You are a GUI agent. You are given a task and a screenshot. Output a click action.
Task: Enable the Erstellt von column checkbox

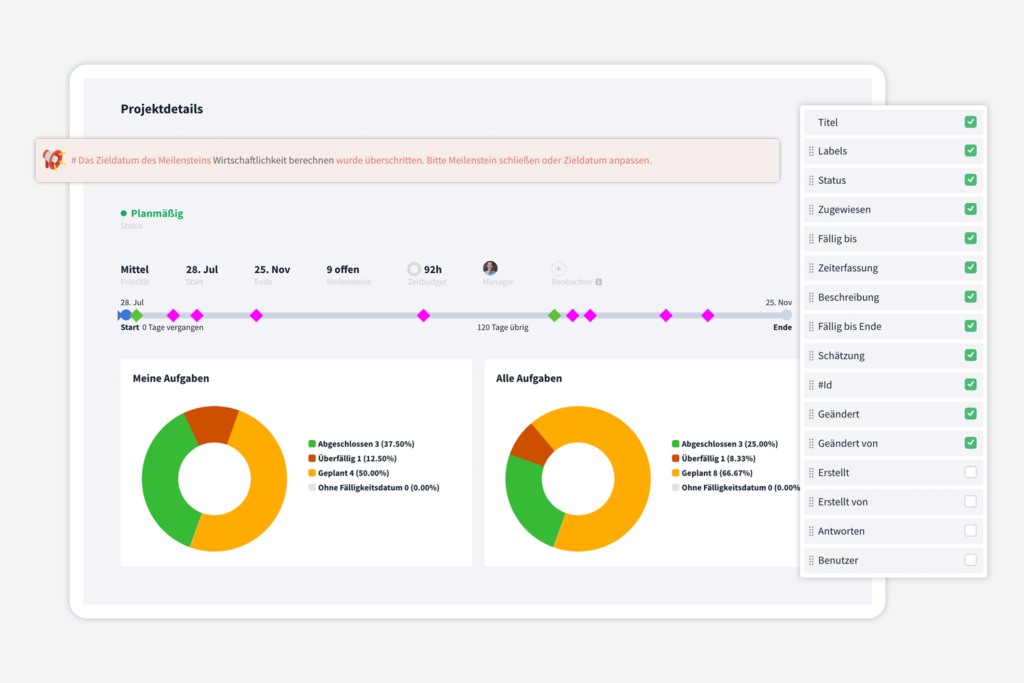[970, 501]
